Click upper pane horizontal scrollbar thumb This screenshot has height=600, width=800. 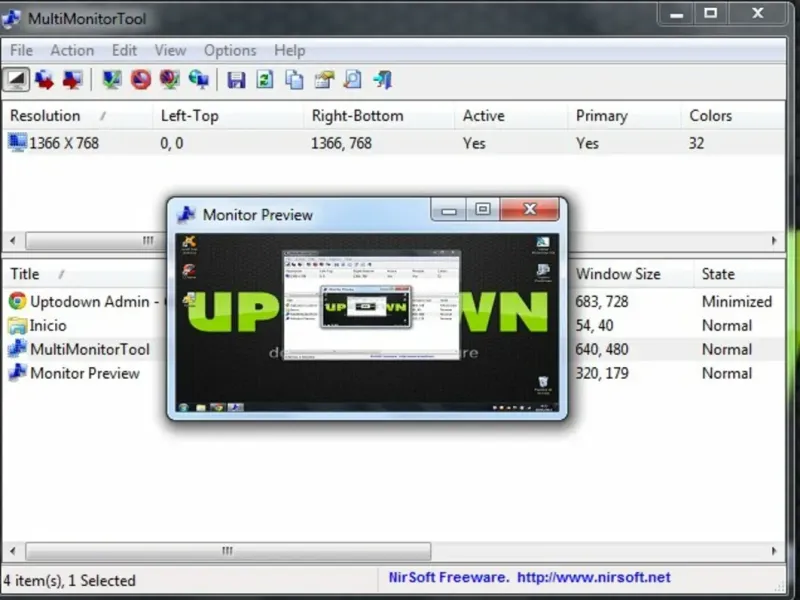tap(96, 240)
